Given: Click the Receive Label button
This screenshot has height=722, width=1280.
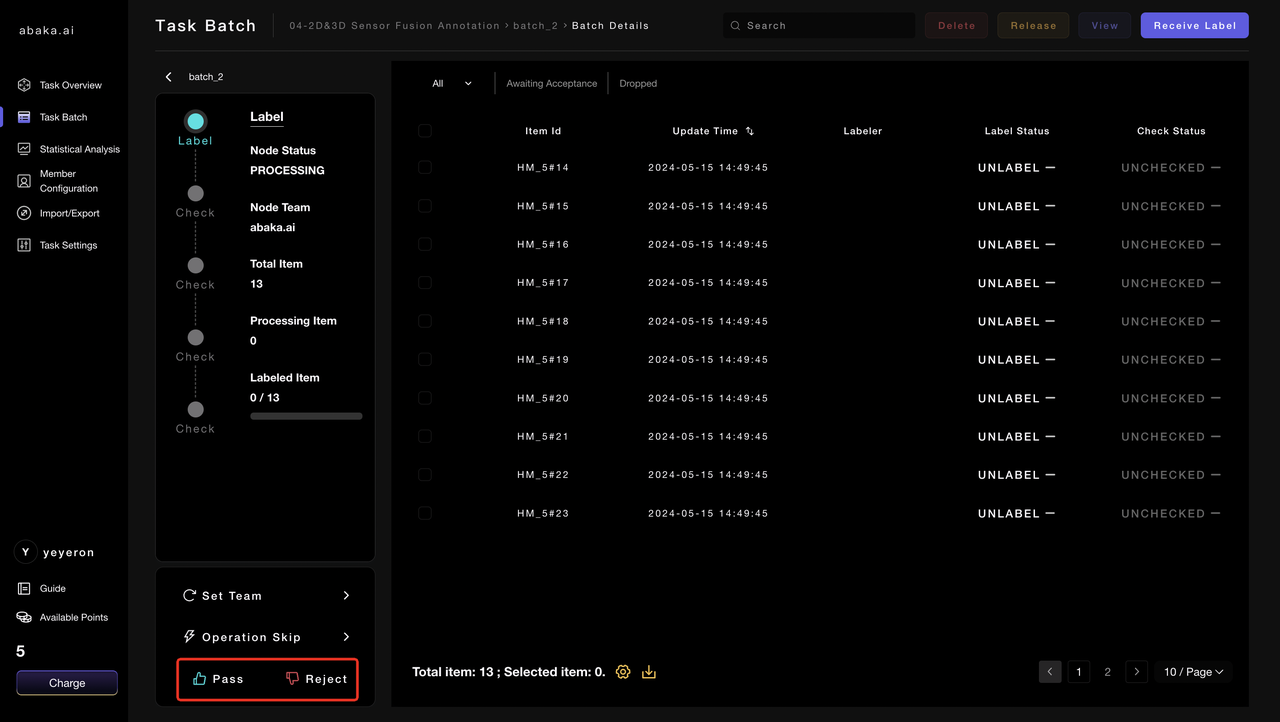Looking at the screenshot, I should click(1194, 26).
